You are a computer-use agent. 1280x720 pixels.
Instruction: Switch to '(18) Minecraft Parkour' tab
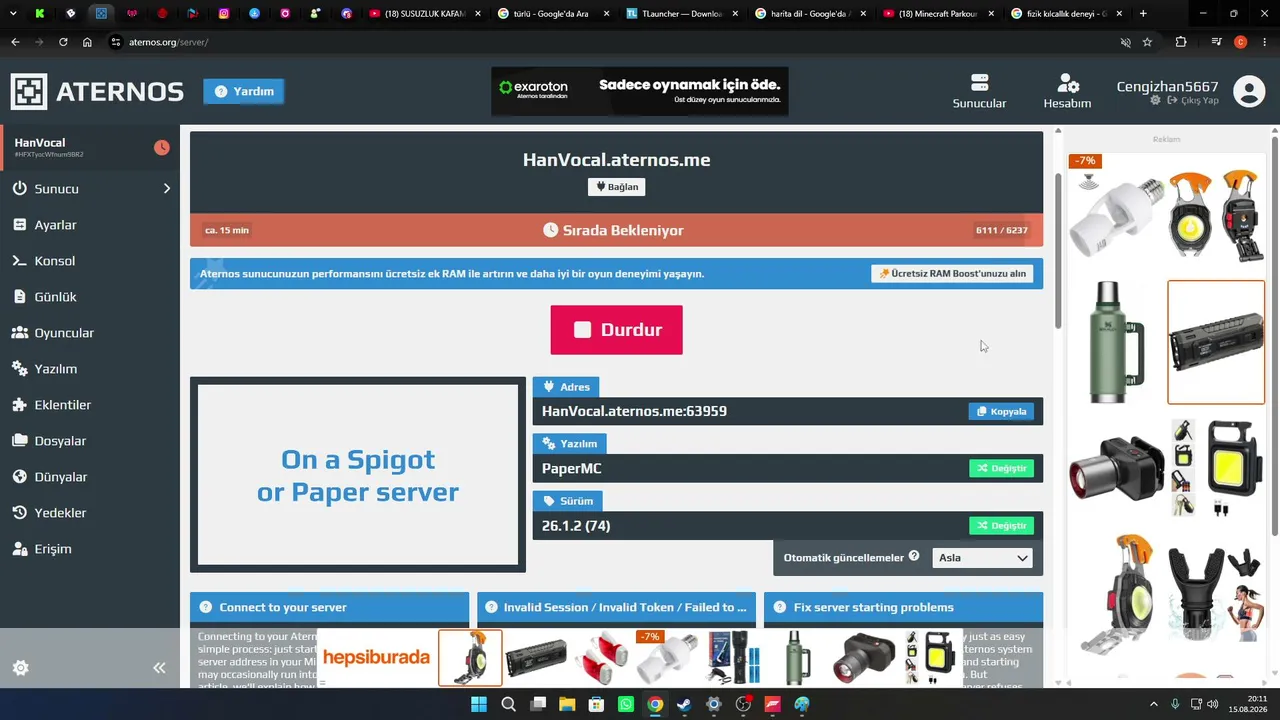tap(937, 14)
